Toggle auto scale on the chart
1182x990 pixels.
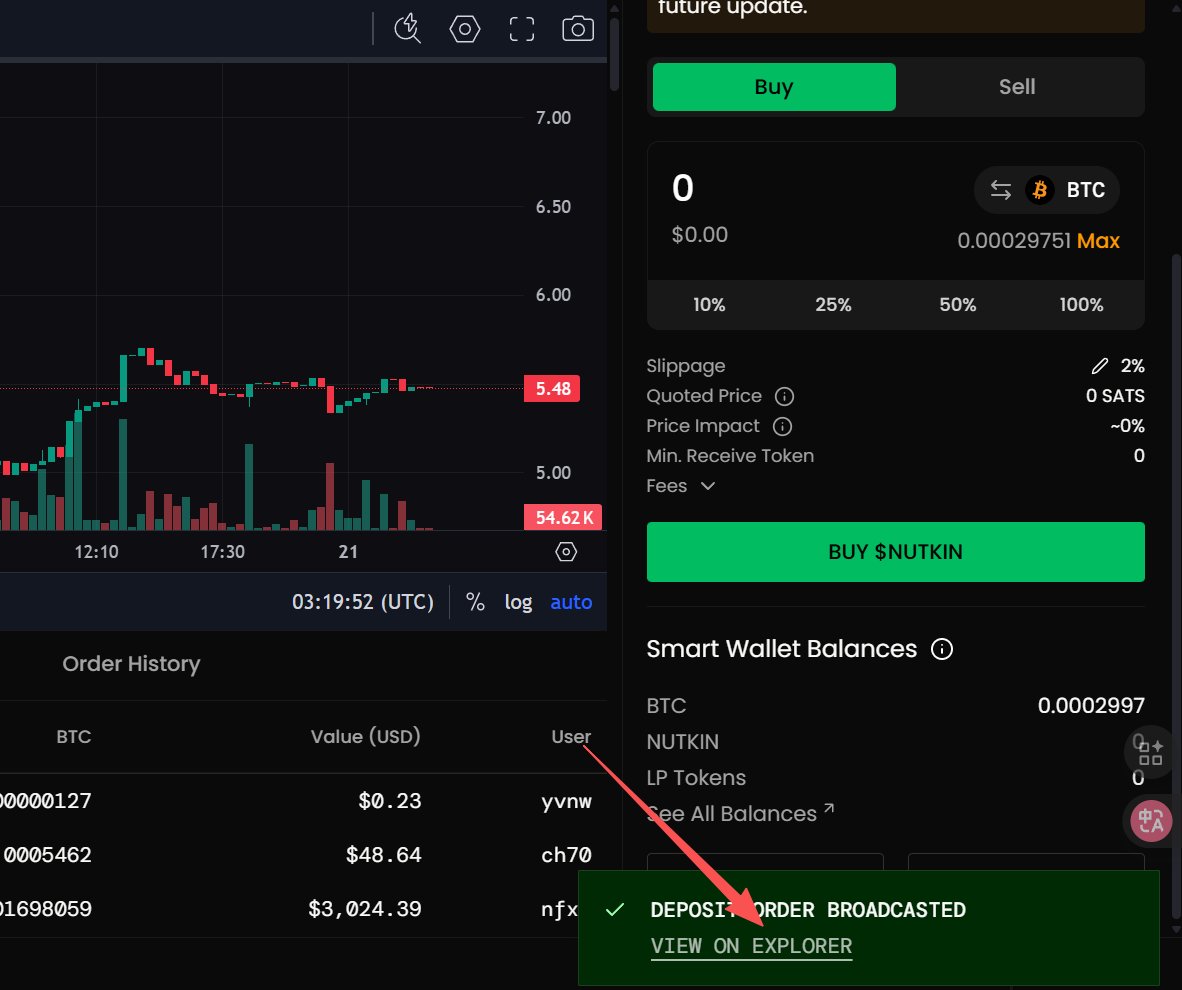(x=571, y=602)
